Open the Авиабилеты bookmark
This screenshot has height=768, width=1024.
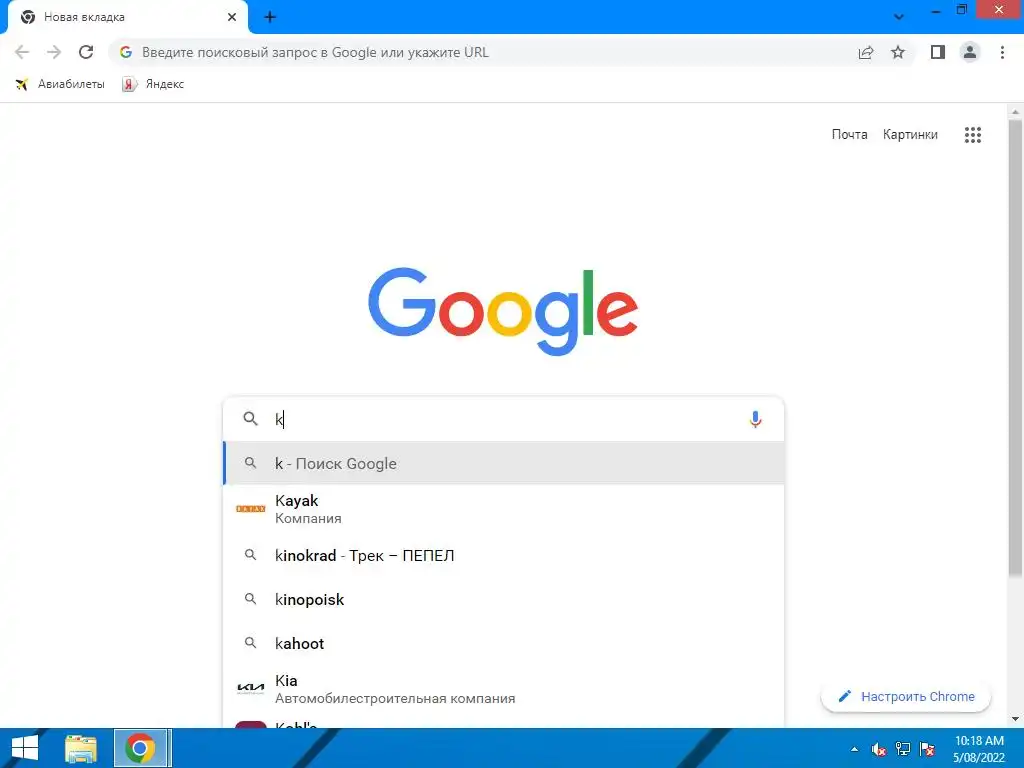[x=59, y=84]
